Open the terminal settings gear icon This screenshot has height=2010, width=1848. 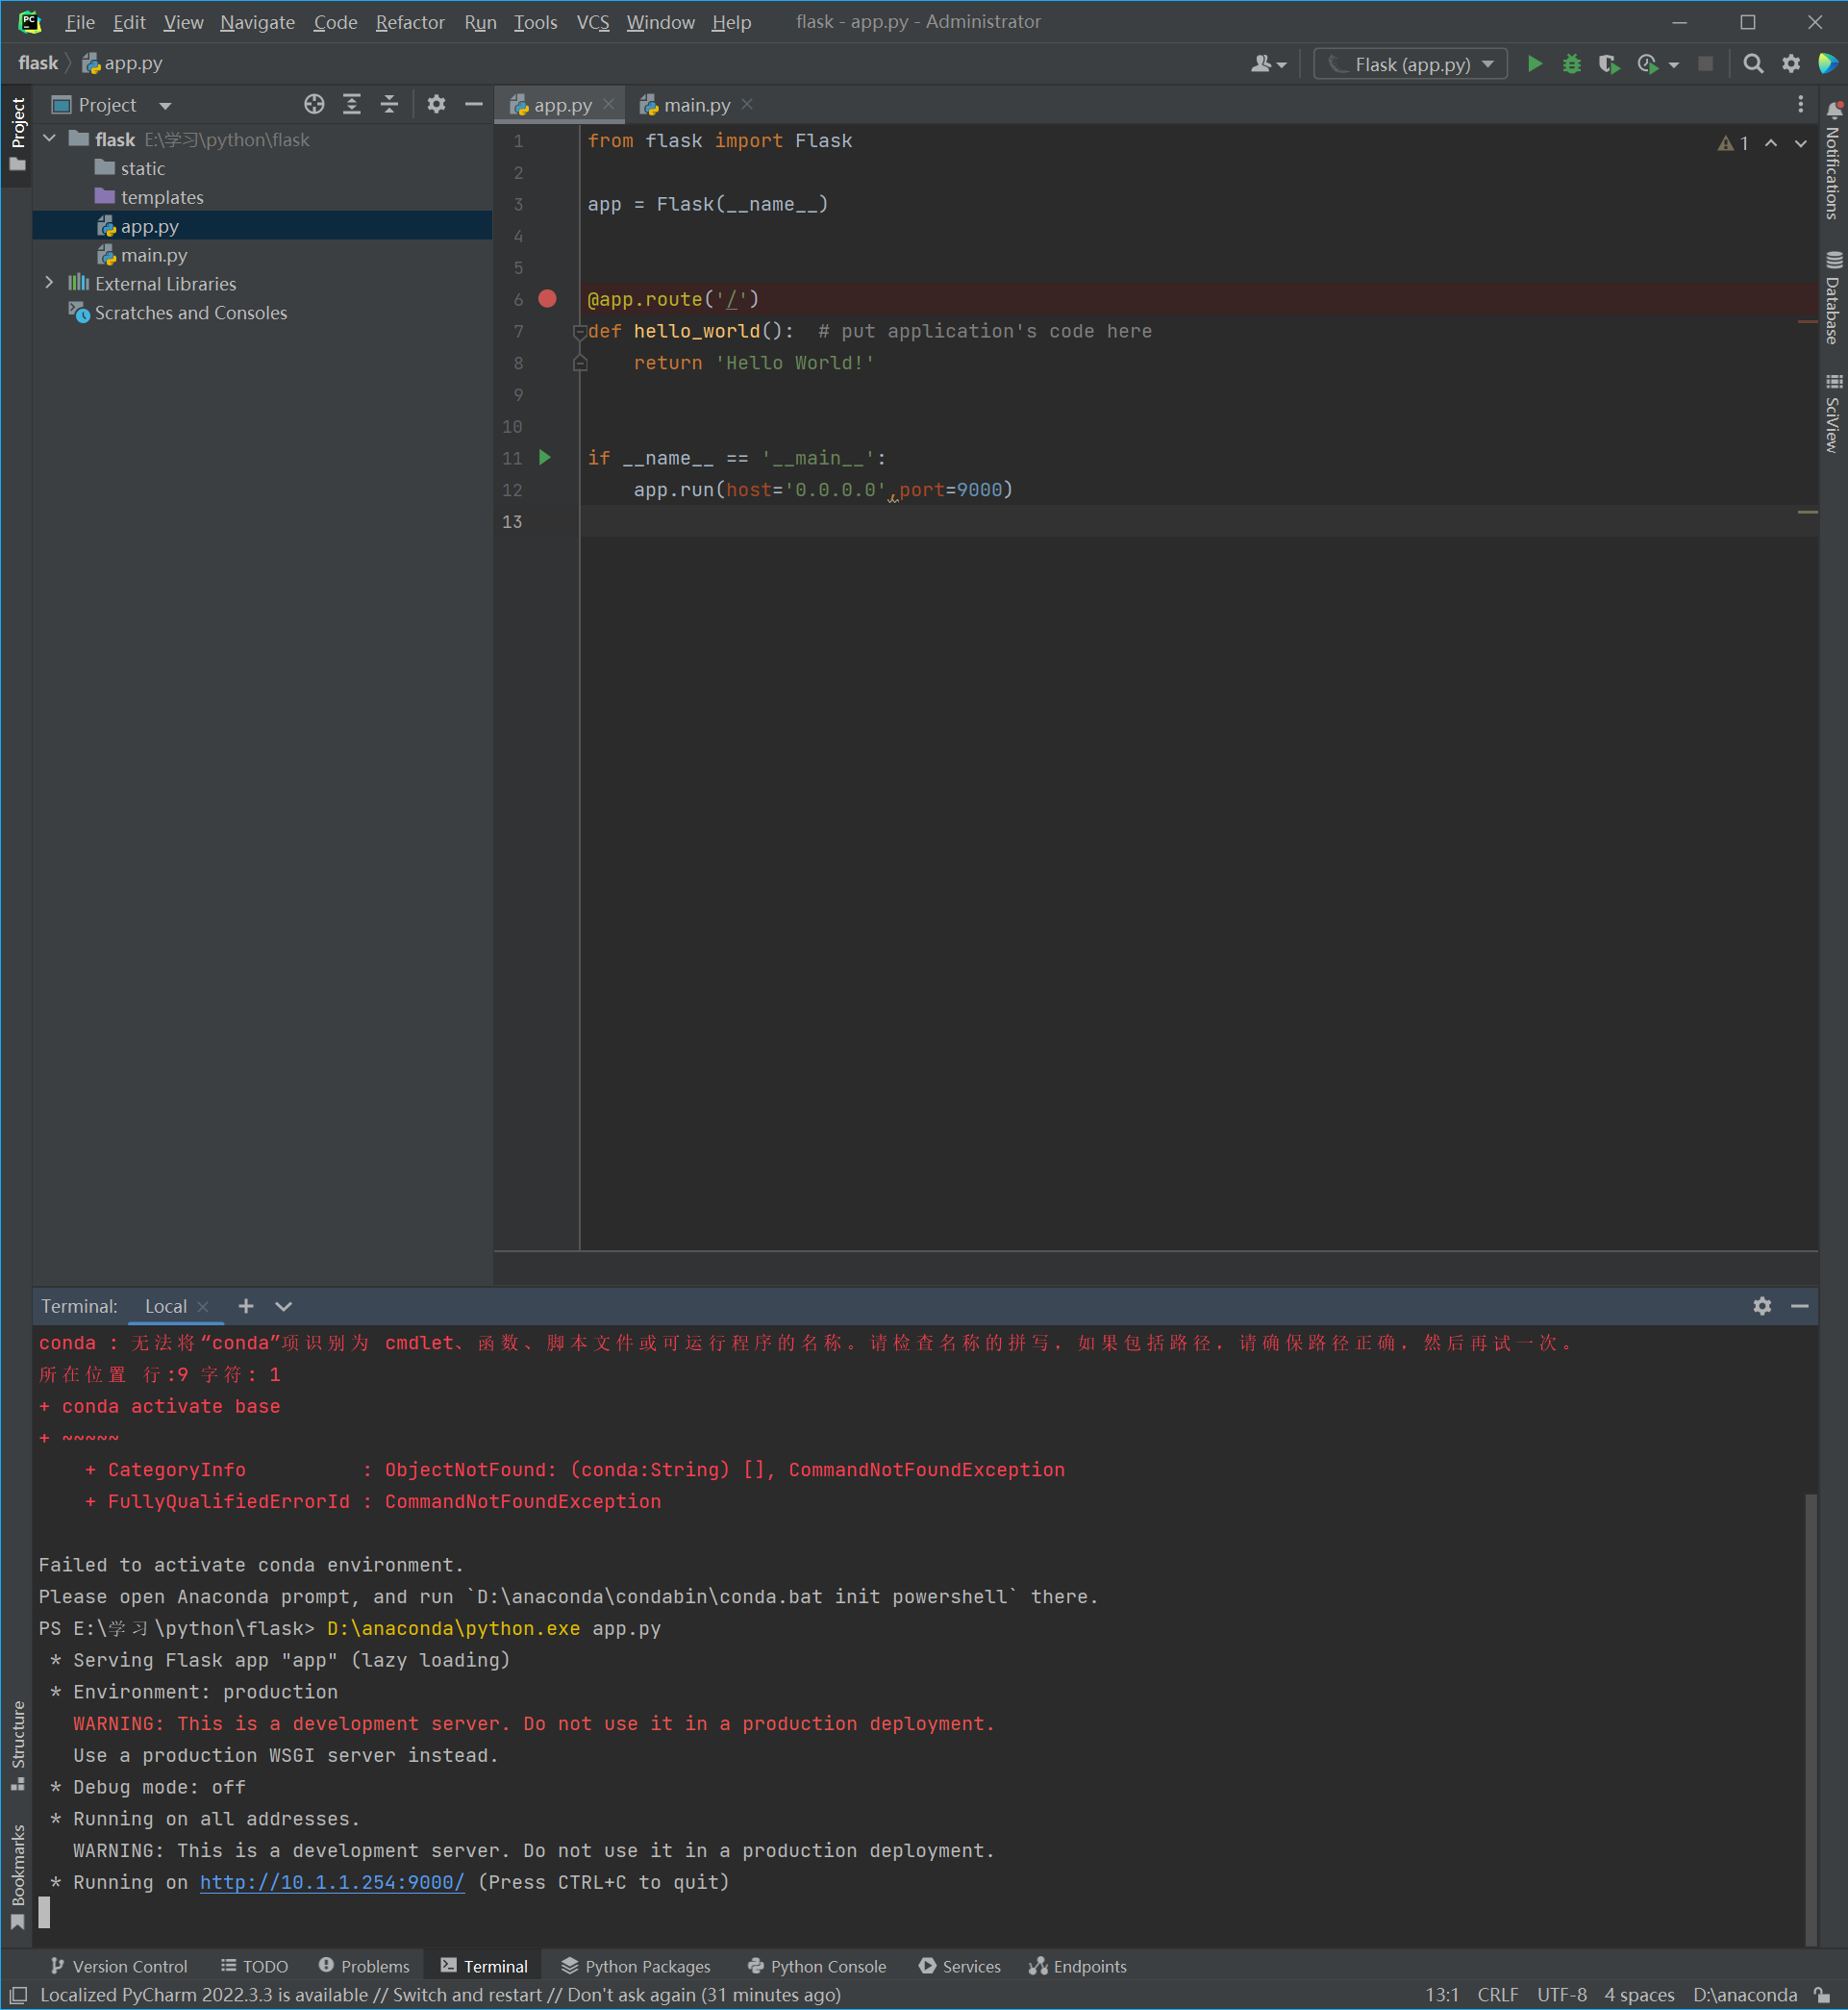coord(1761,1306)
